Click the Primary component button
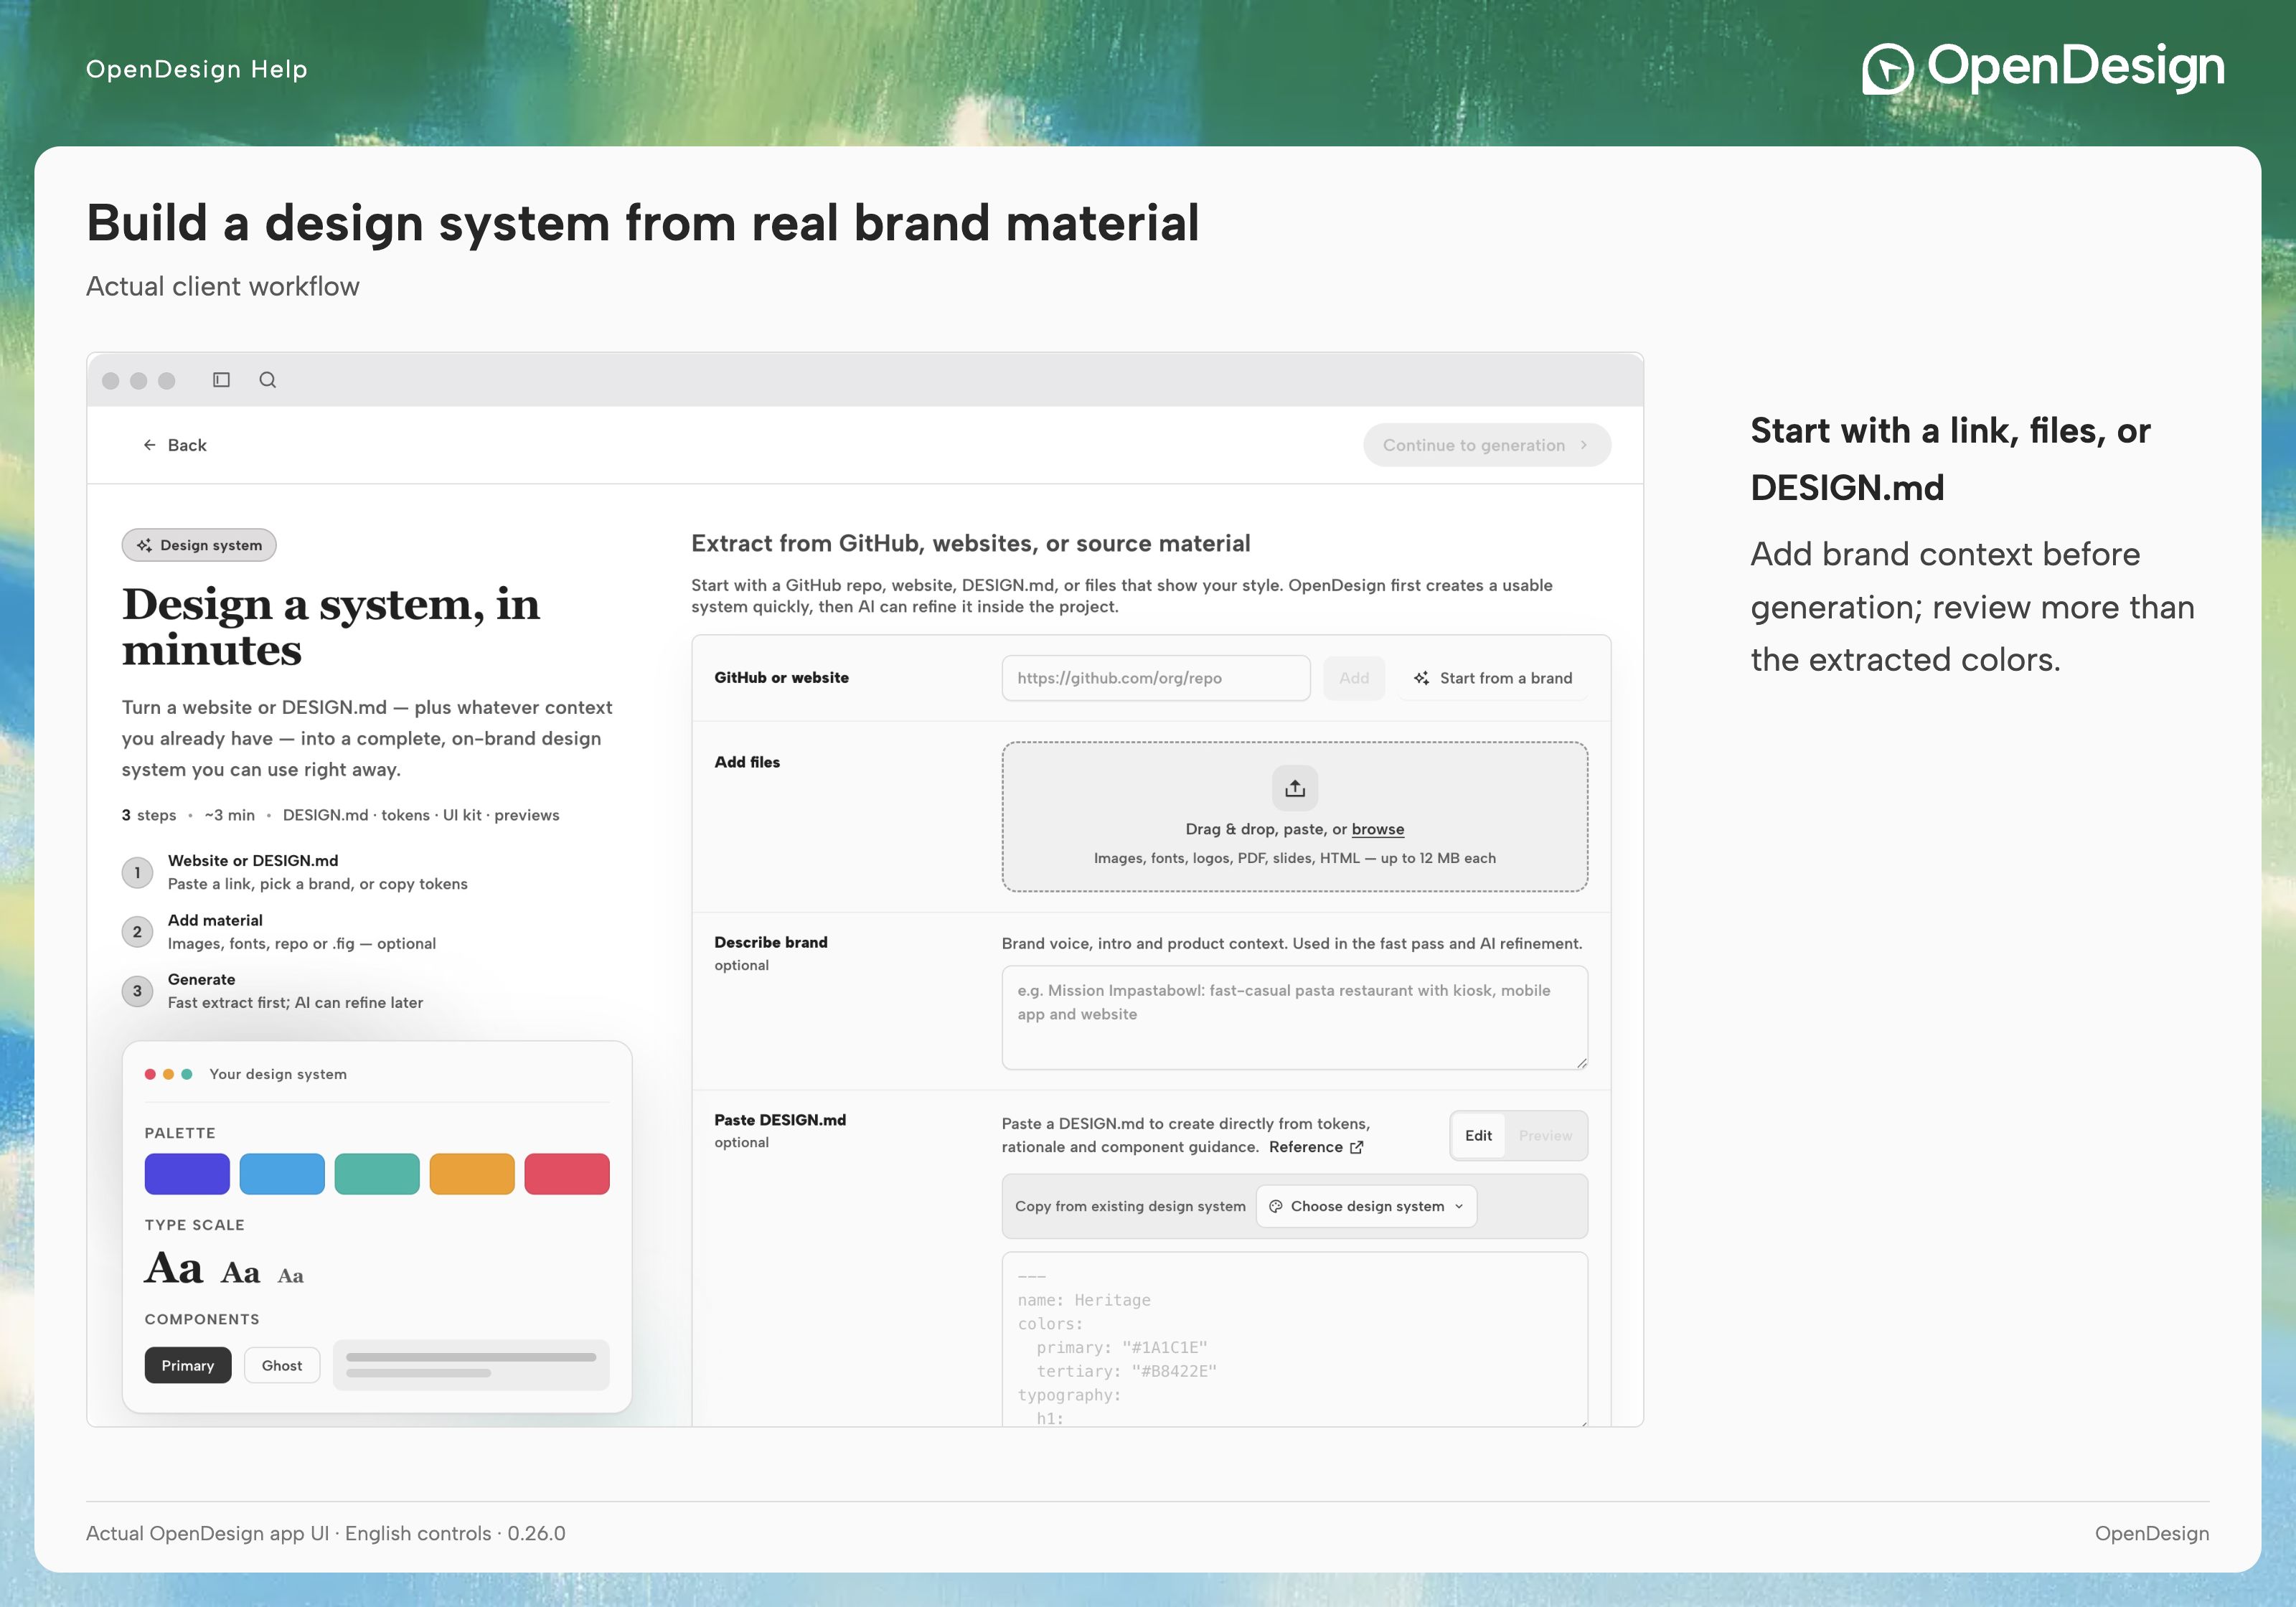Image resolution: width=2296 pixels, height=1607 pixels. tap(188, 1366)
